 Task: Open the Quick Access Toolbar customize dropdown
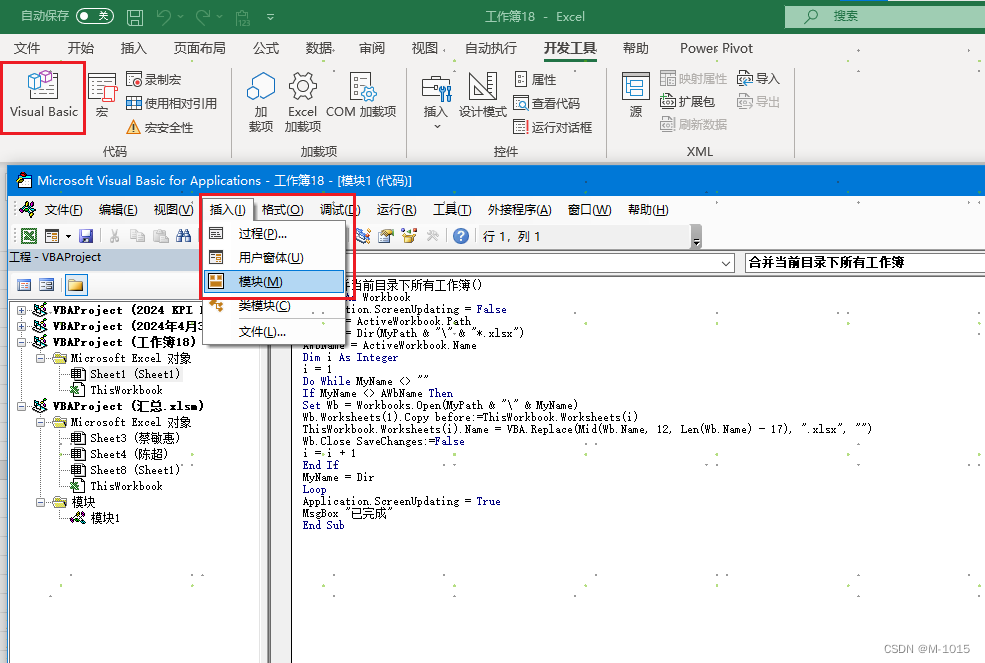(271, 17)
